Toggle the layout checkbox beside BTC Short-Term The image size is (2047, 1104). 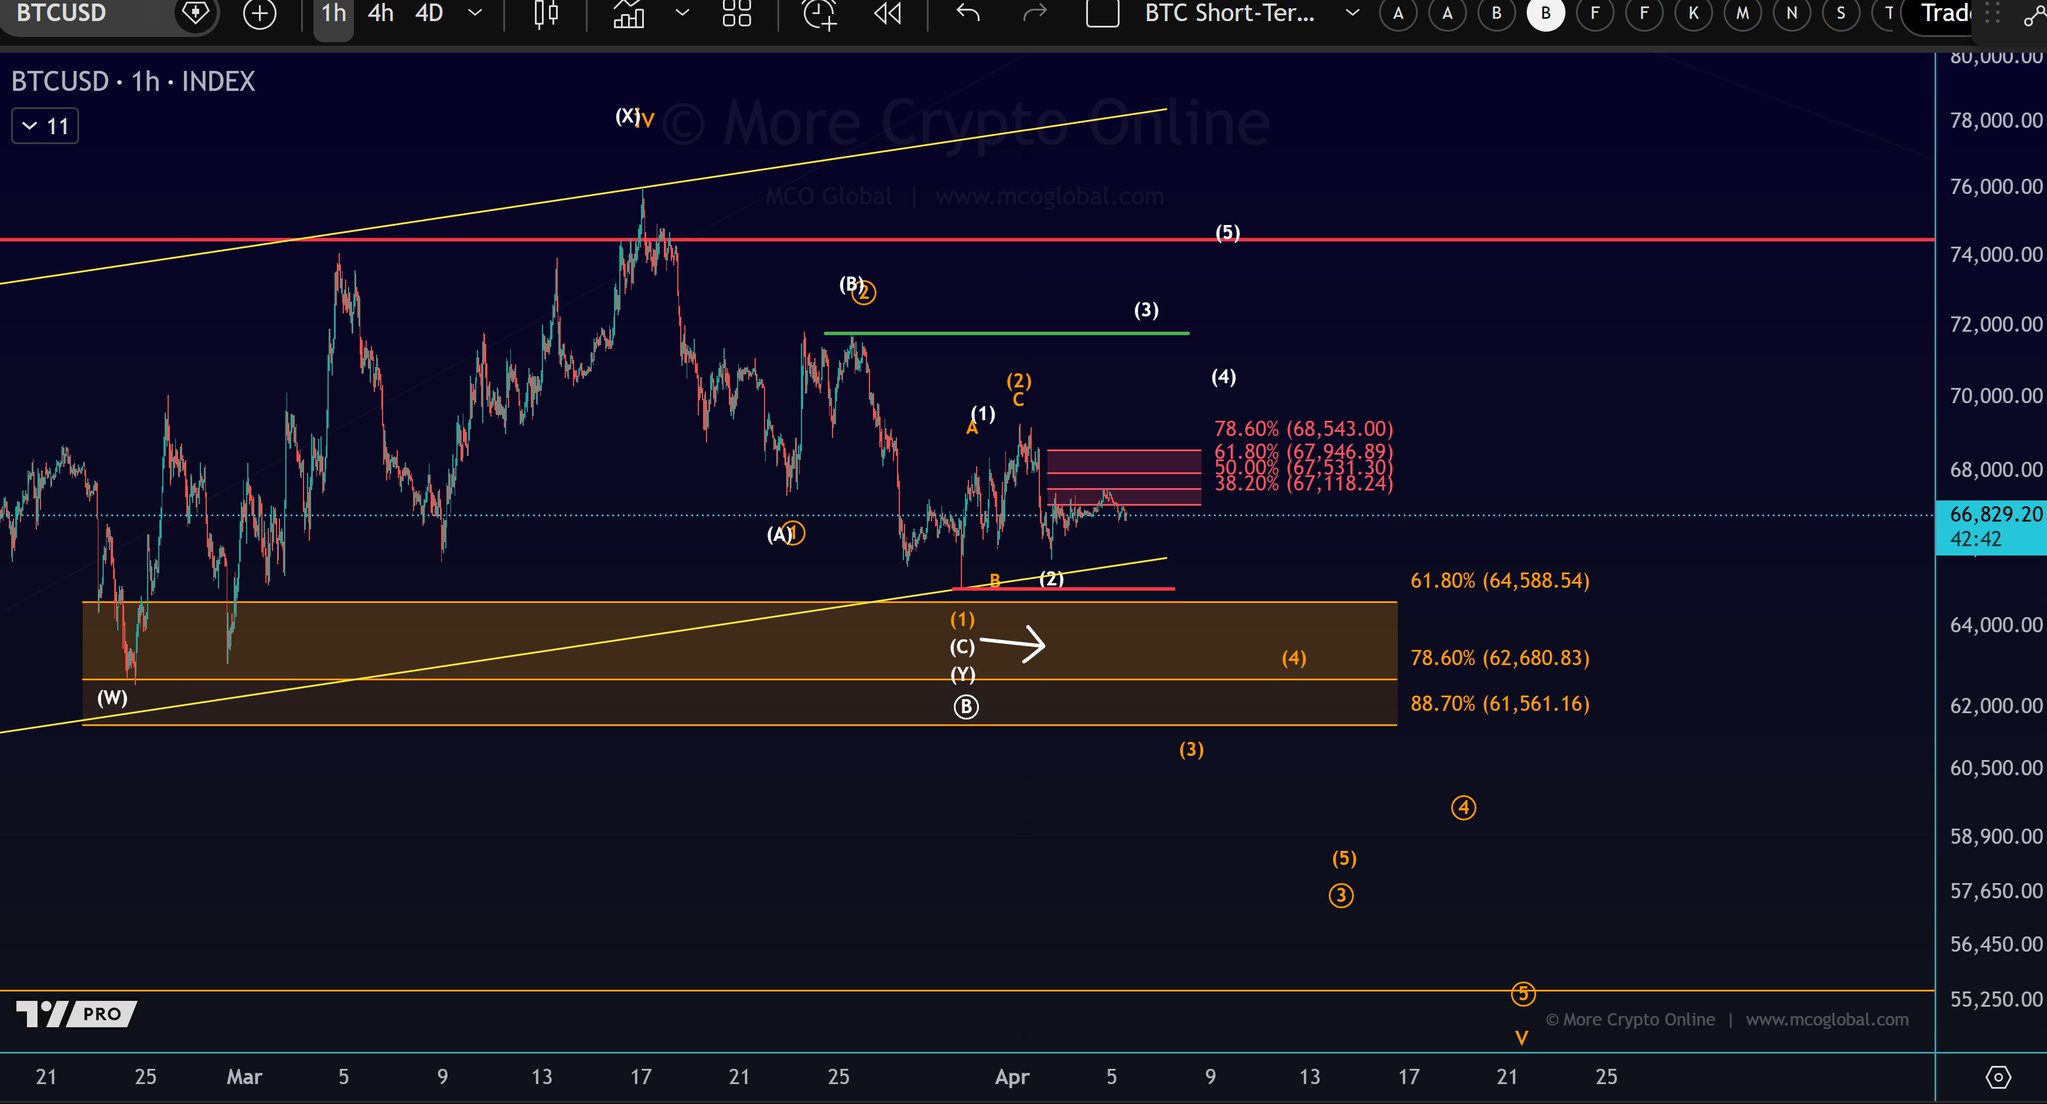click(1102, 14)
